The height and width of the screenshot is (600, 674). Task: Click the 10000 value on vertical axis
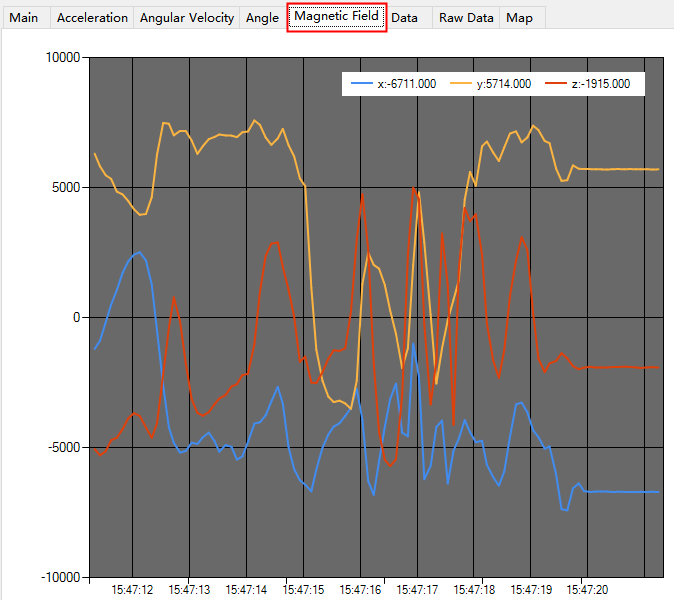63,58
